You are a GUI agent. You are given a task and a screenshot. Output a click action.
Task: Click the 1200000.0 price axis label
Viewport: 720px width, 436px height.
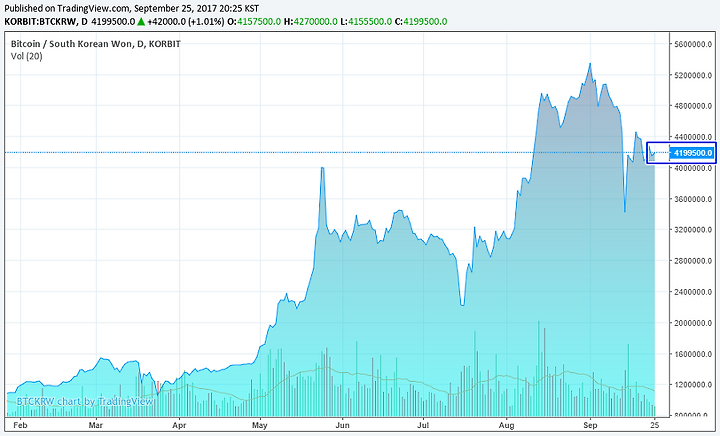(x=693, y=385)
